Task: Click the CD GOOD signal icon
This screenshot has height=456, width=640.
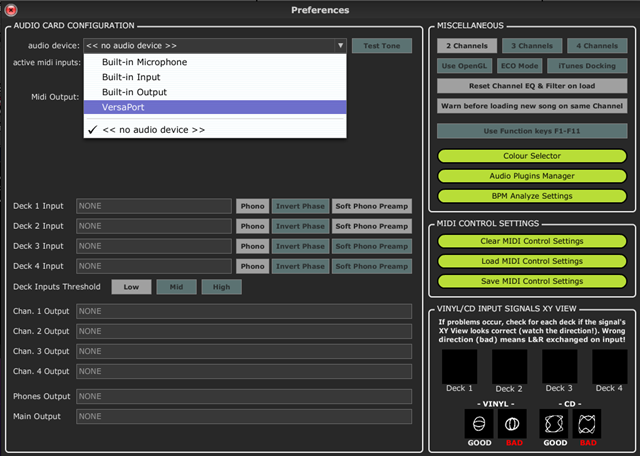Action: point(554,423)
